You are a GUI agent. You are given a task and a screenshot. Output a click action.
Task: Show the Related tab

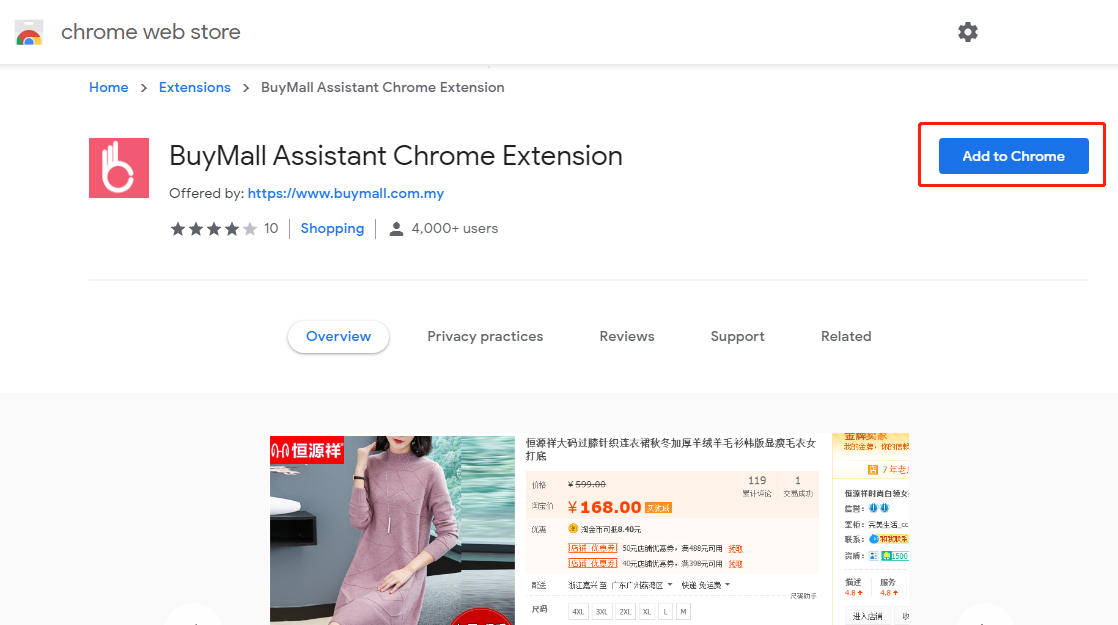tap(846, 336)
